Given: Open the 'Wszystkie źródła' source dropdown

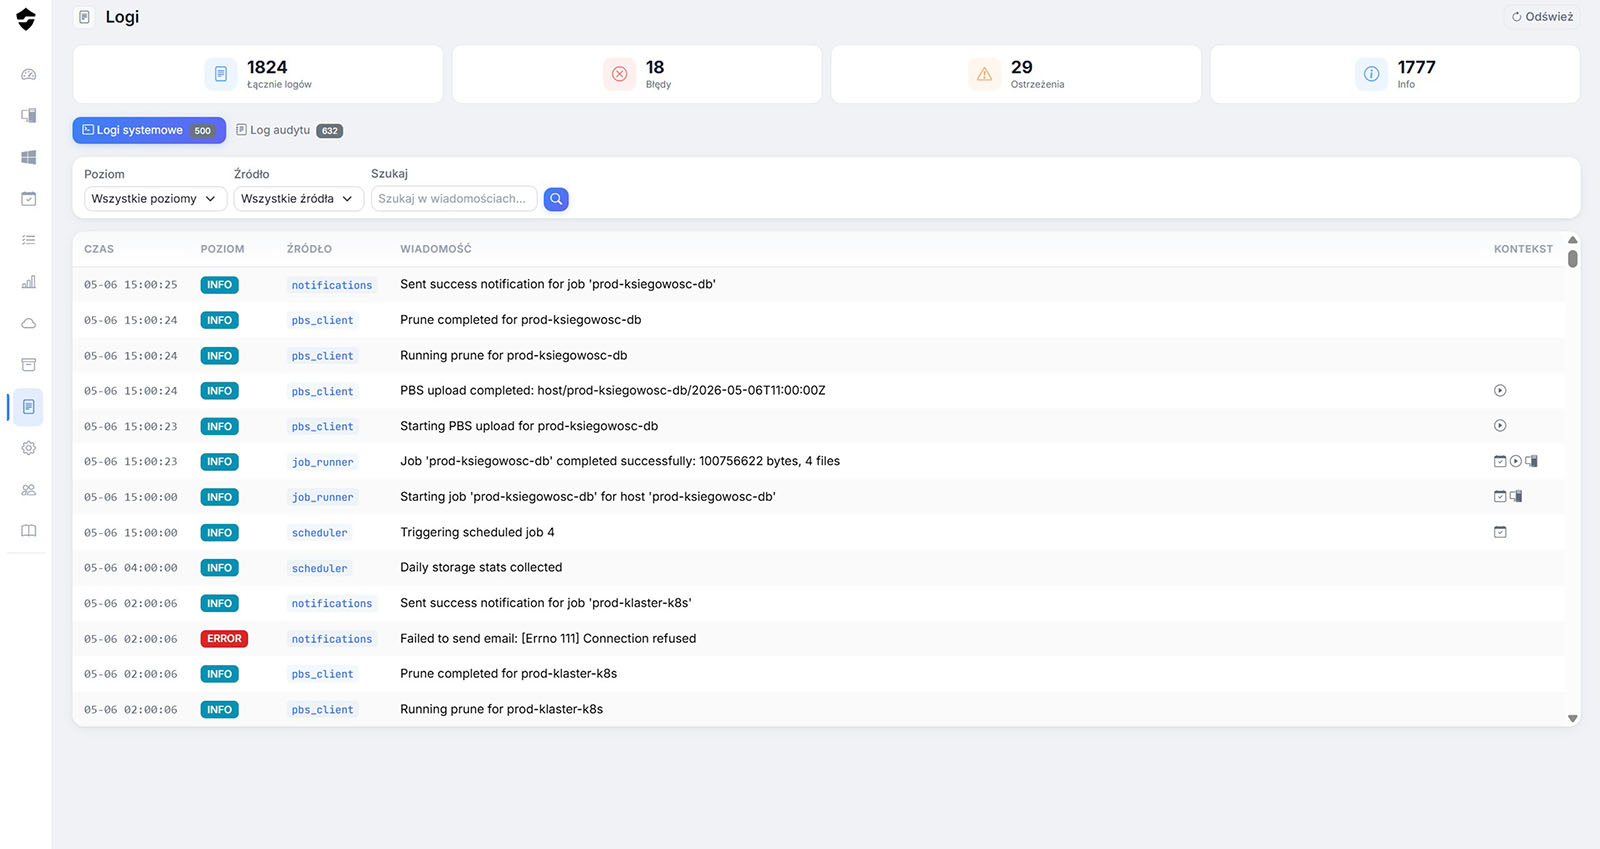Looking at the screenshot, I should [299, 199].
